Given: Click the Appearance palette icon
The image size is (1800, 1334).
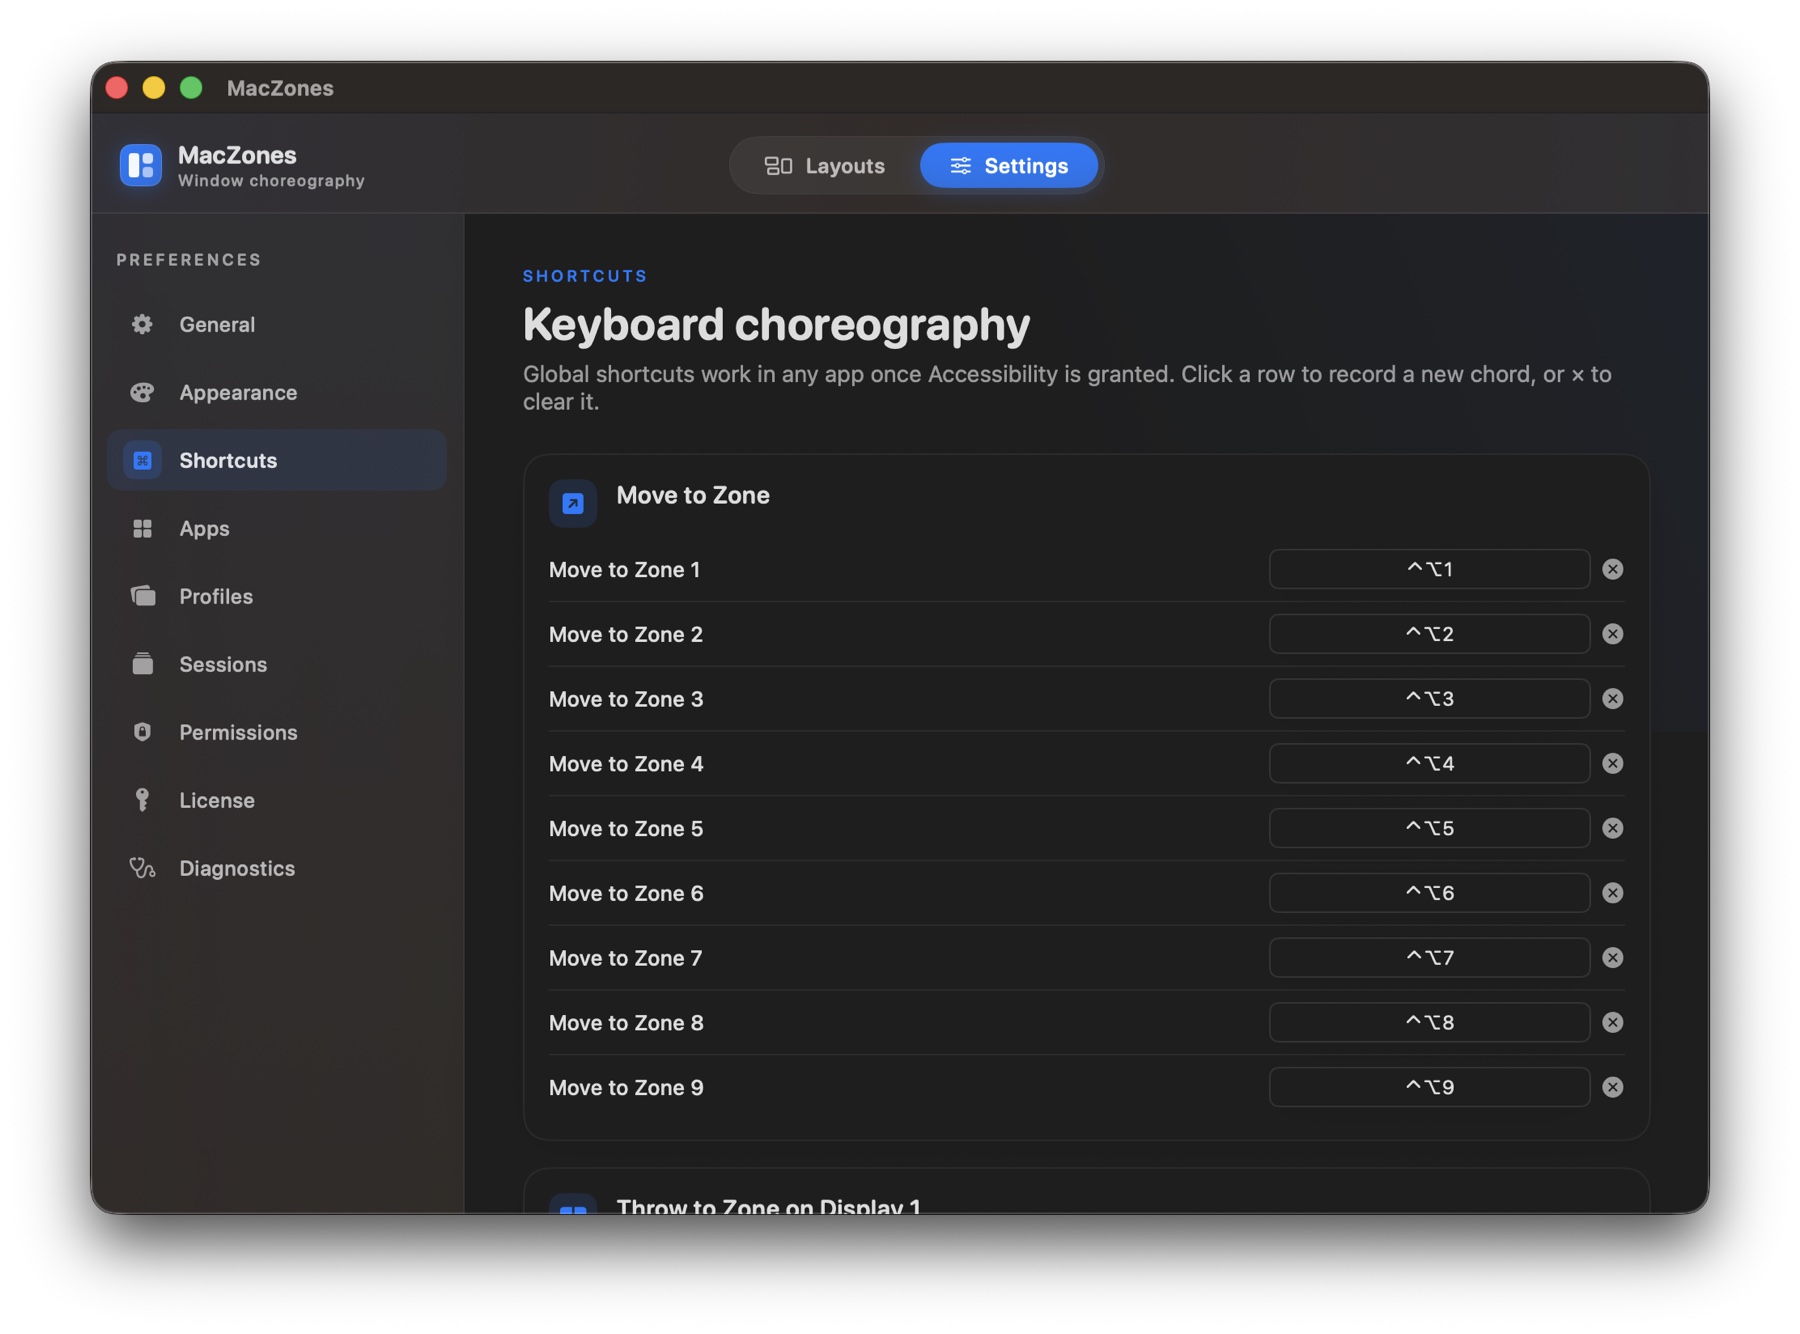Looking at the screenshot, I should pos(142,392).
